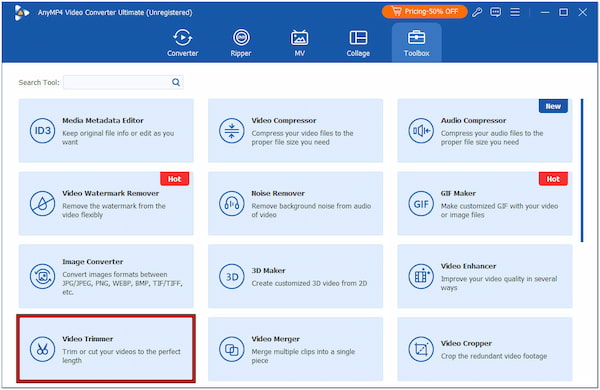Open the Video Enhancer tool title
The width and height of the screenshot is (600, 390).
[x=468, y=266]
